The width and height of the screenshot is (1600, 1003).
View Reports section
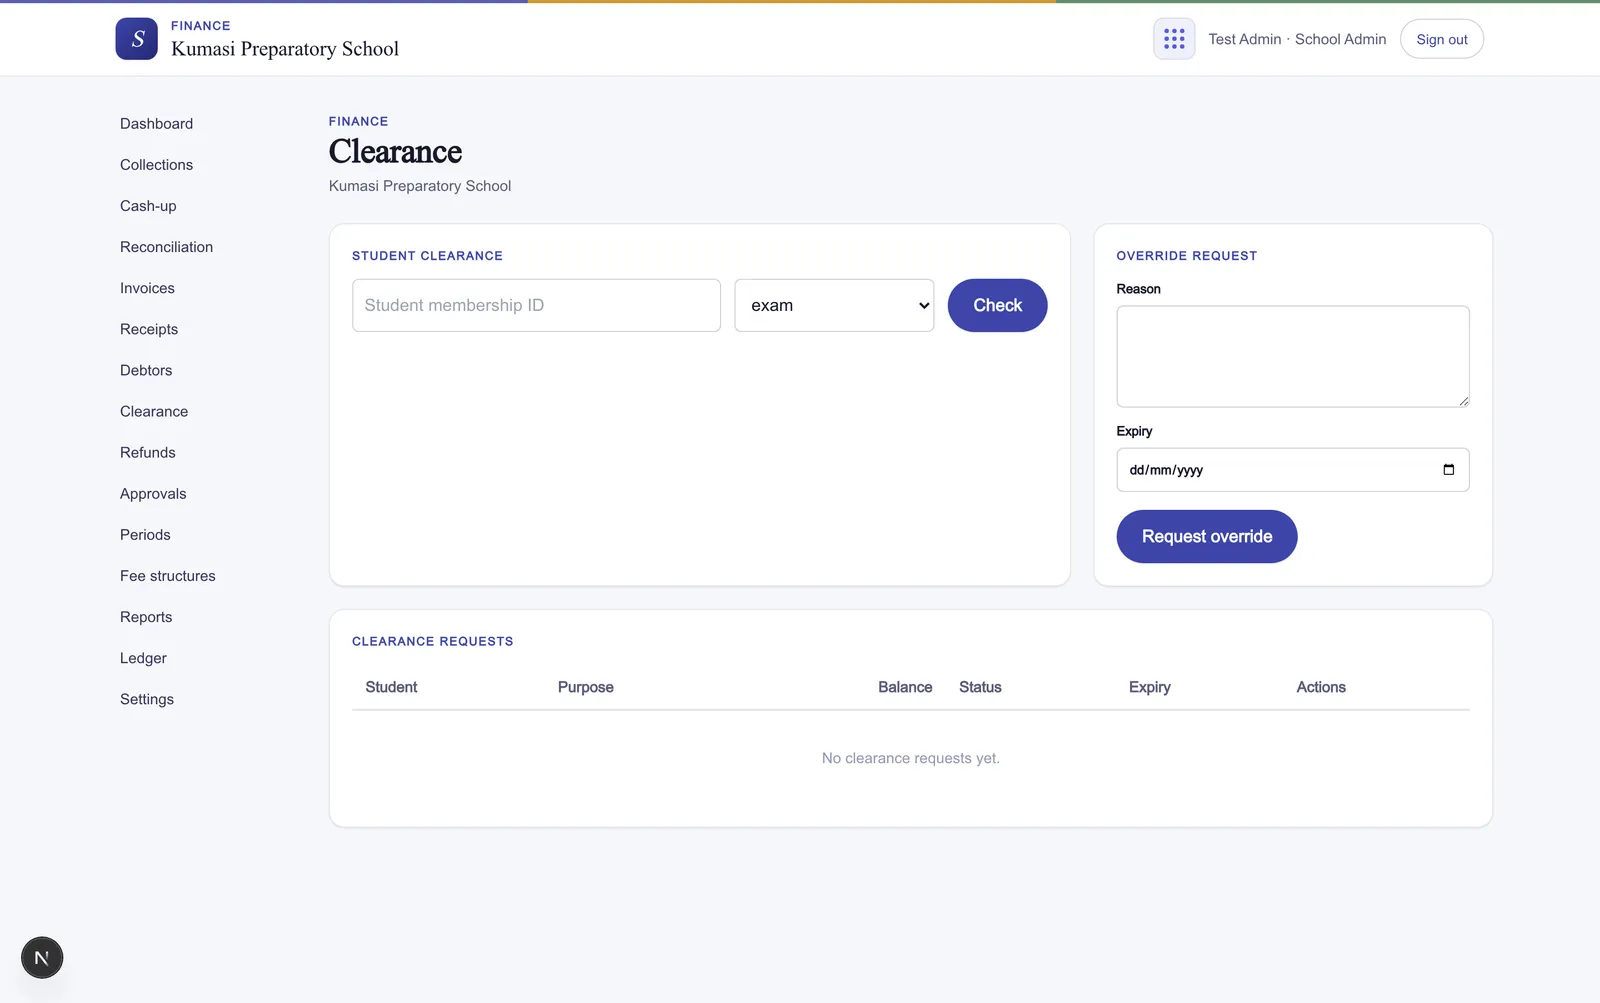pyautogui.click(x=146, y=617)
